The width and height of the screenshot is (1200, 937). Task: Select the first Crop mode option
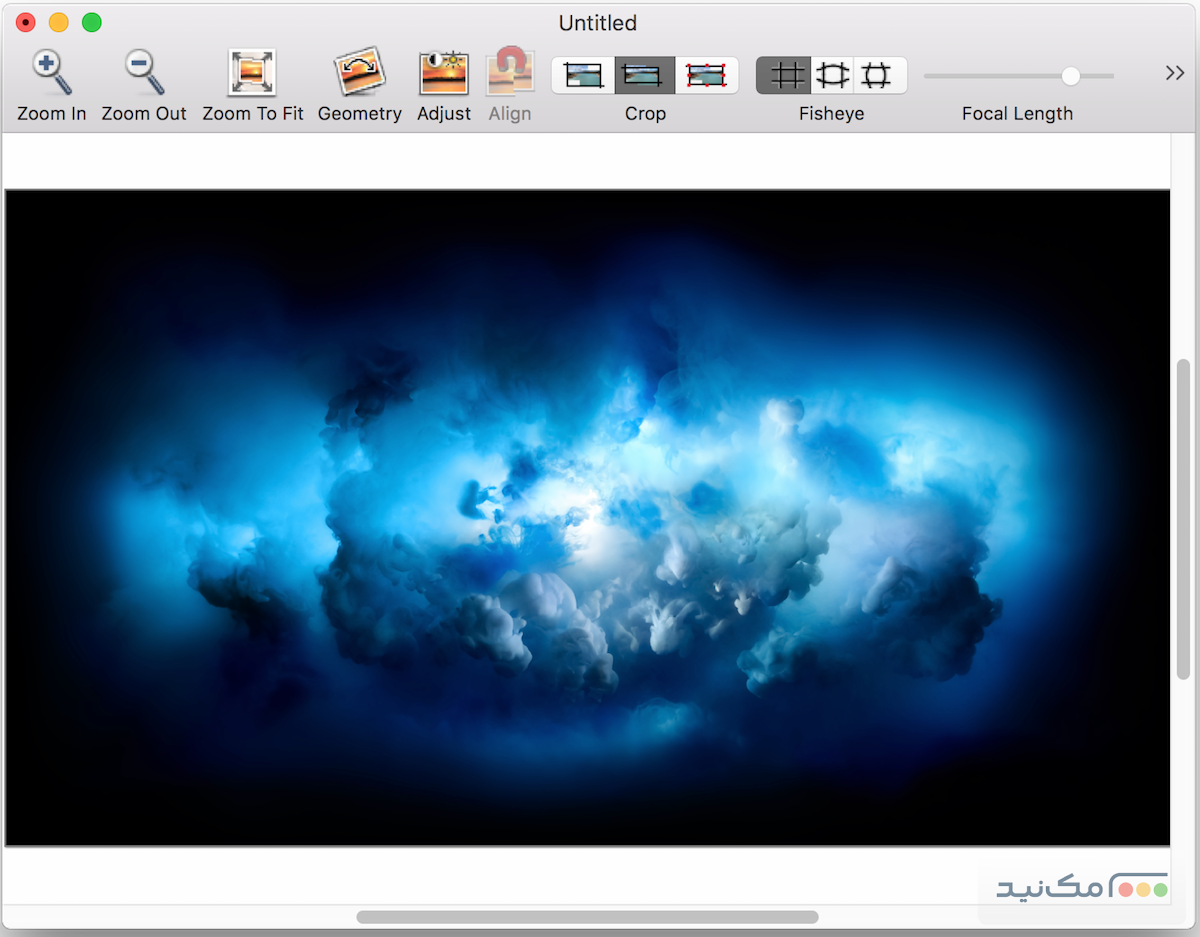[583, 75]
